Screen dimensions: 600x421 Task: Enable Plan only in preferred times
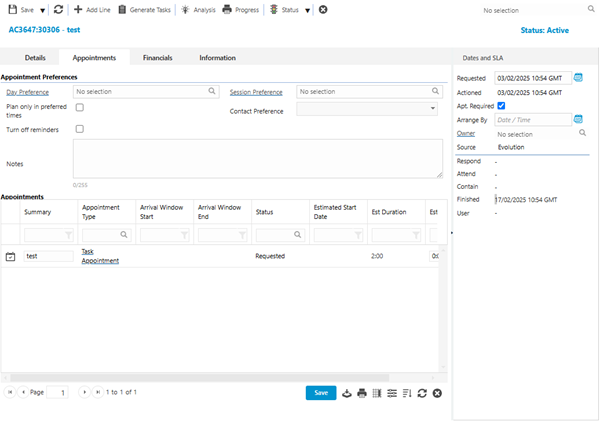(x=80, y=107)
